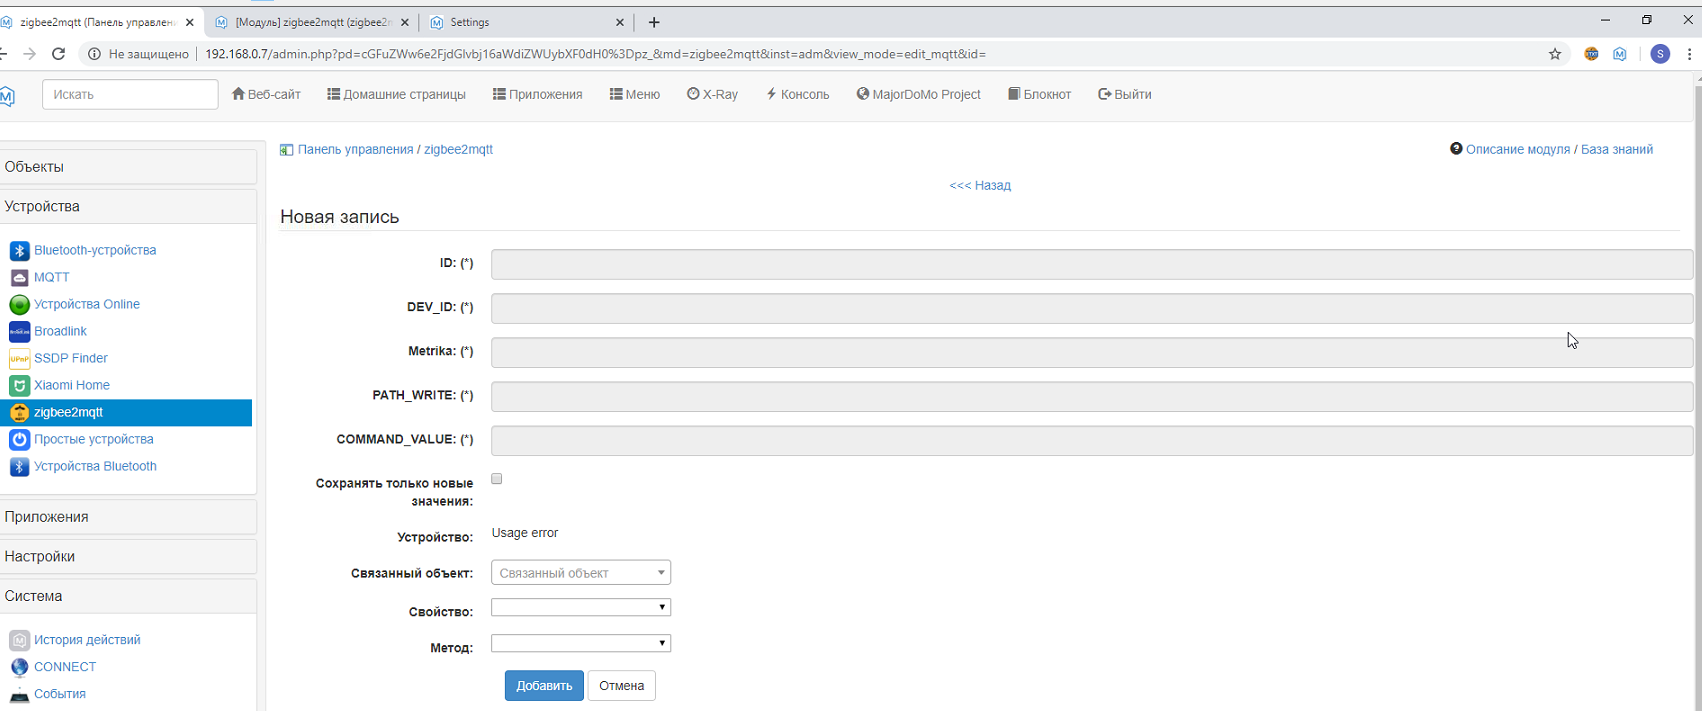The width and height of the screenshot is (1702, 711).
Task: Open X-Ray from top menu
Action: (x=712, y=94)
